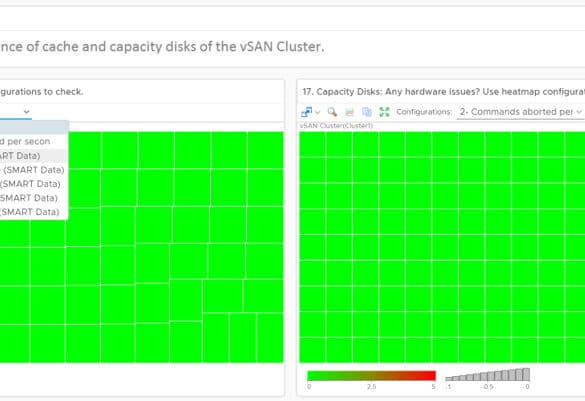The image size is (585, 401).
Task: Click the 'gurations to check.' left widget title
Action: pos(41,92)
